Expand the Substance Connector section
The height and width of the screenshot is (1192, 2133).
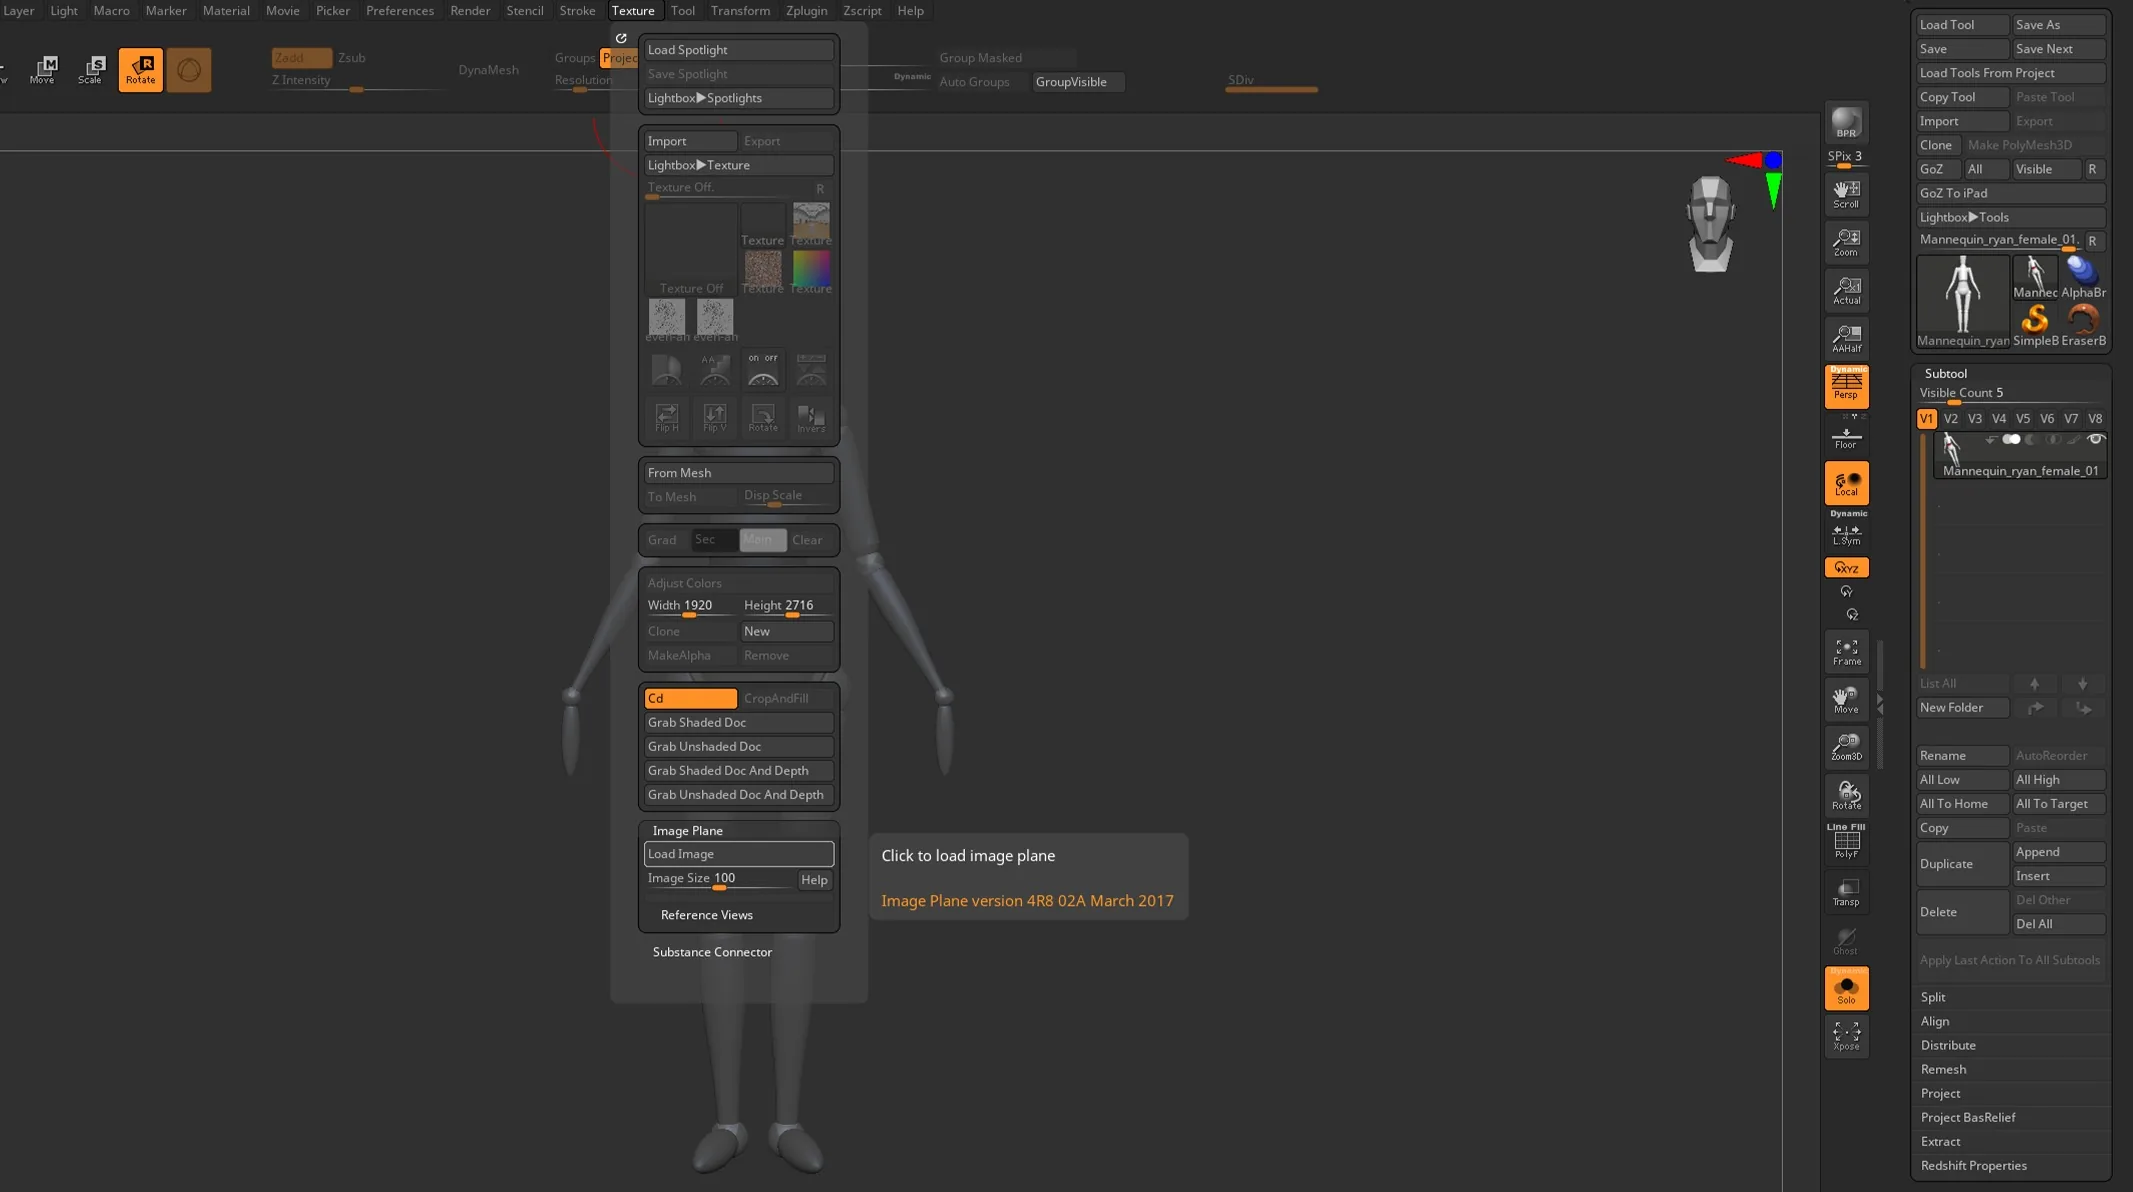(712, 951)
